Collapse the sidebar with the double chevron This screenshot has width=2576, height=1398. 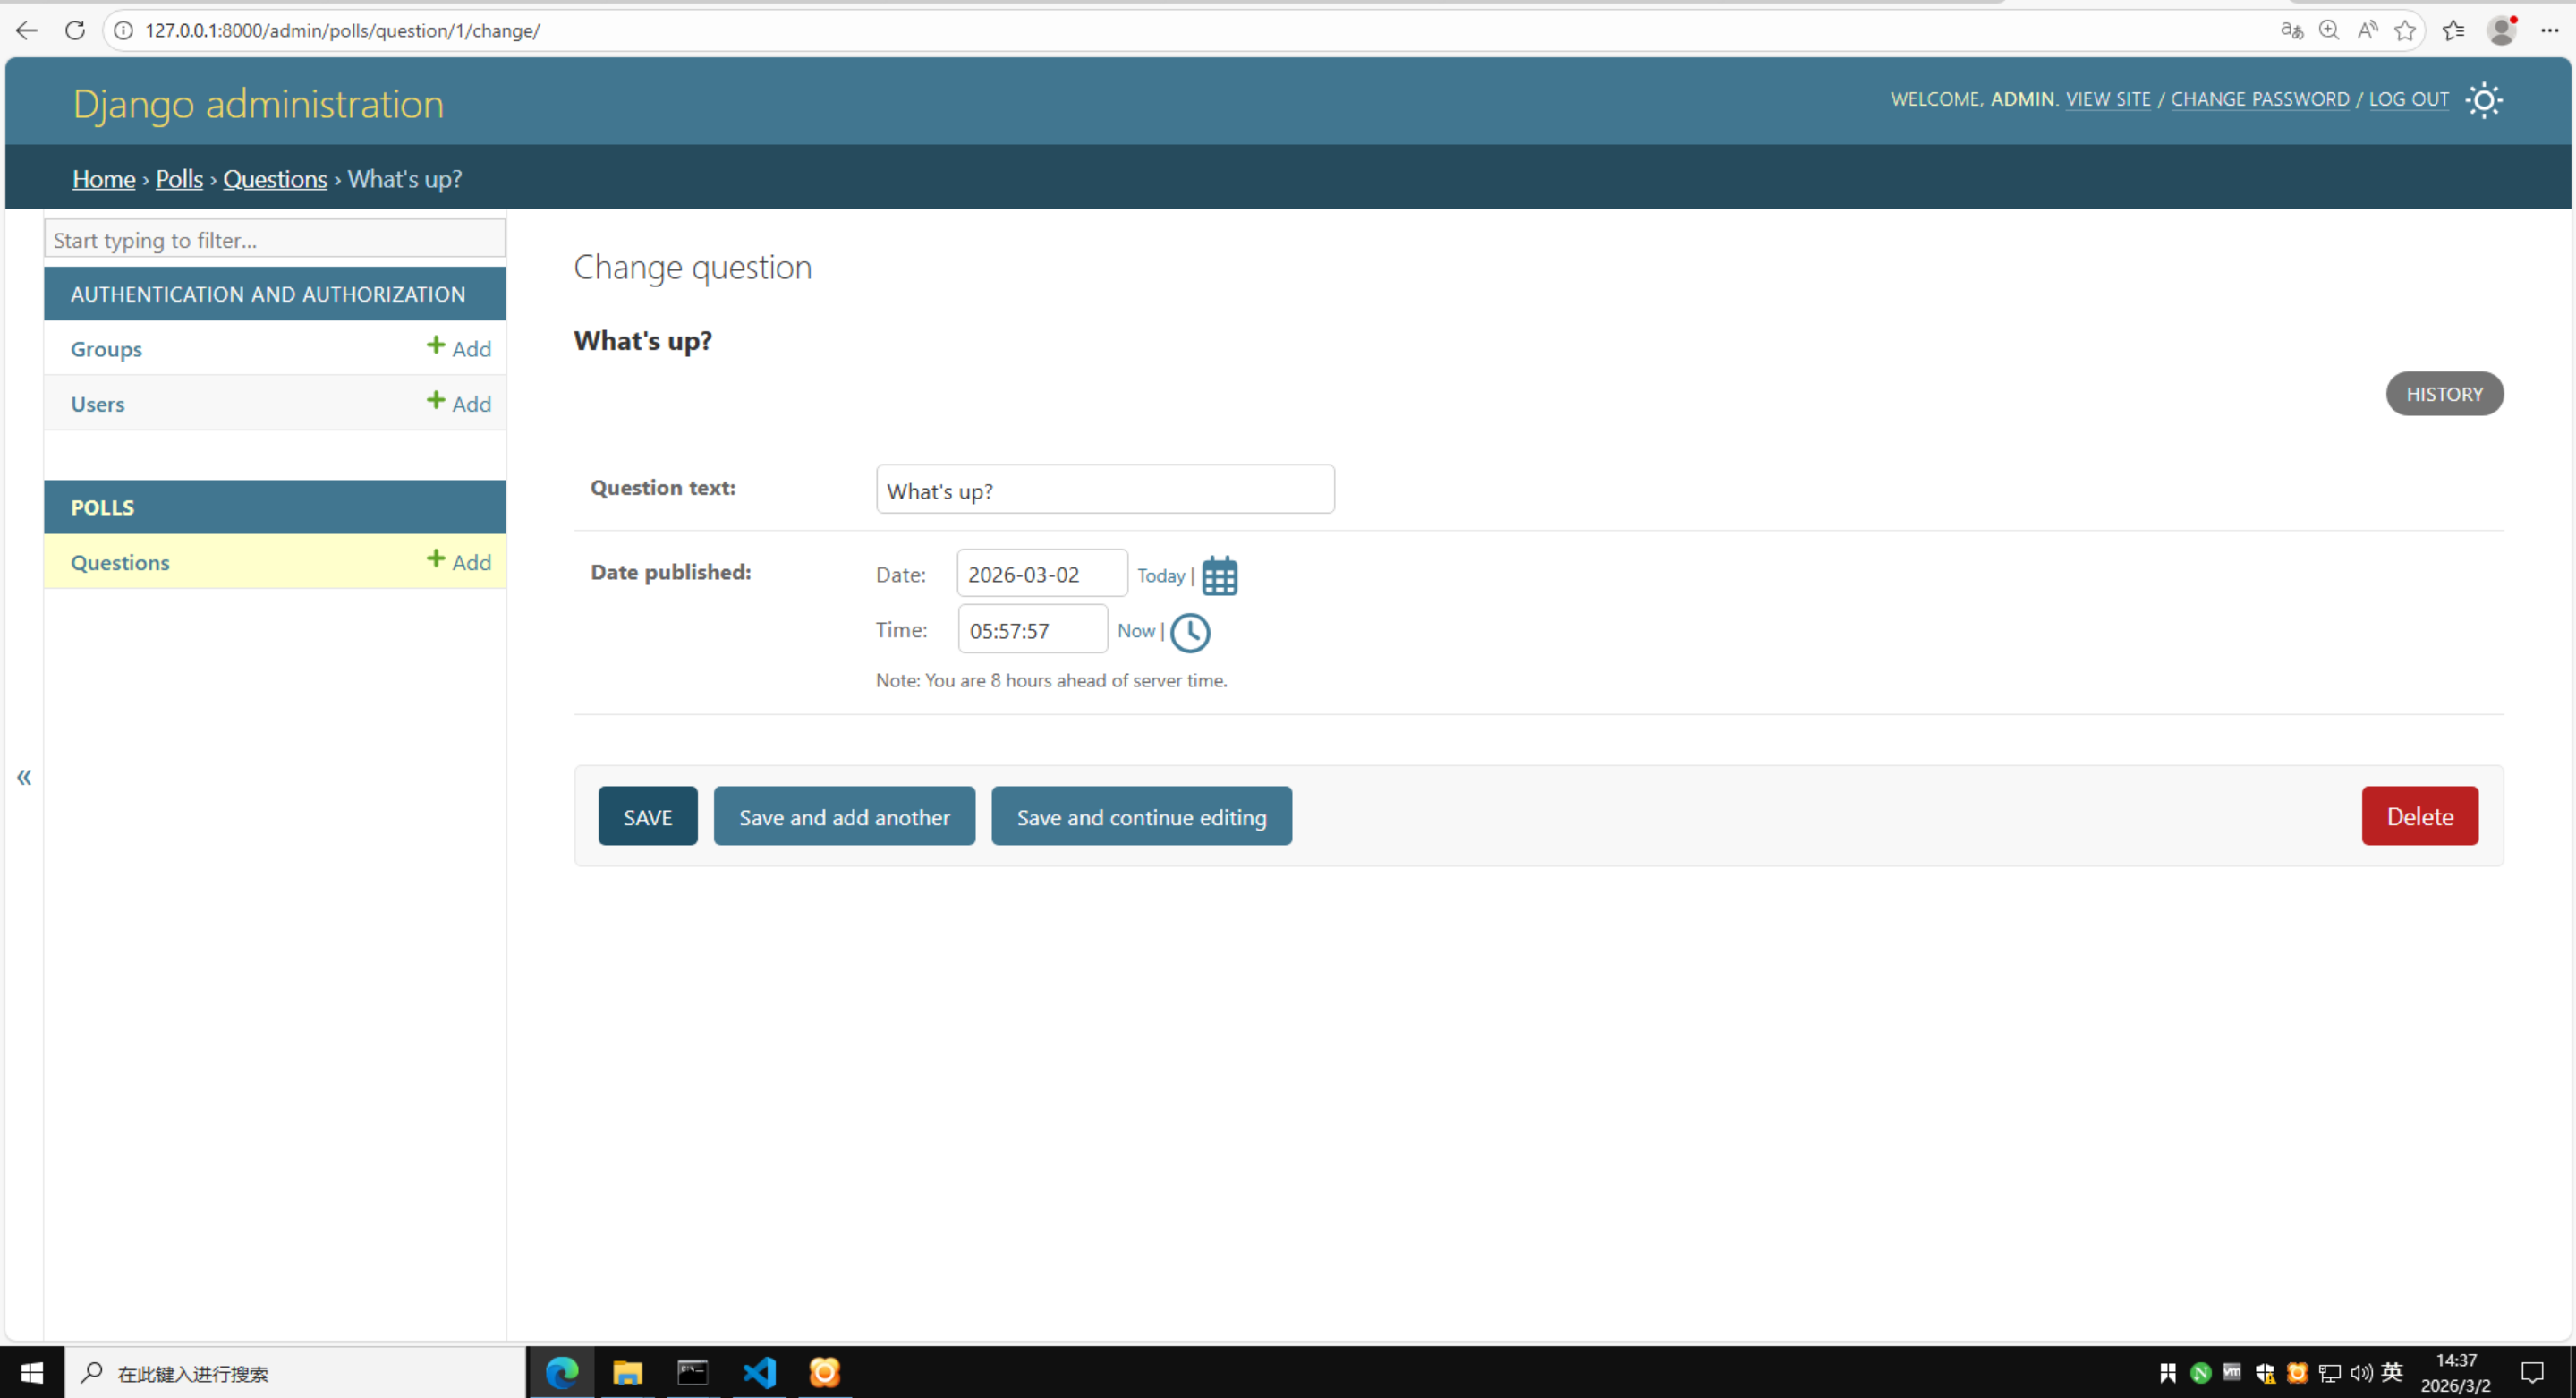(24, 777)
